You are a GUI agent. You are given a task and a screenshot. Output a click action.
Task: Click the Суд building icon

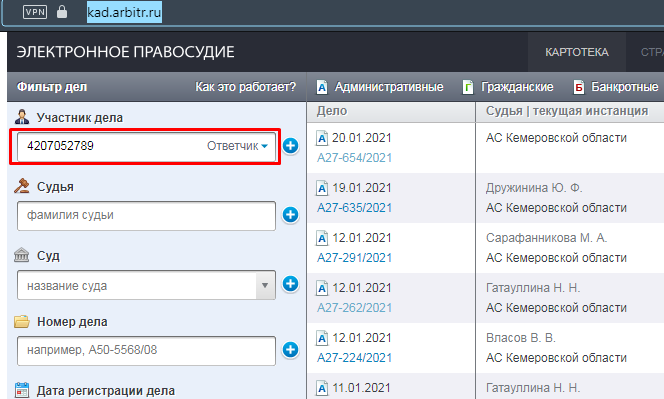tap(22, 255)
